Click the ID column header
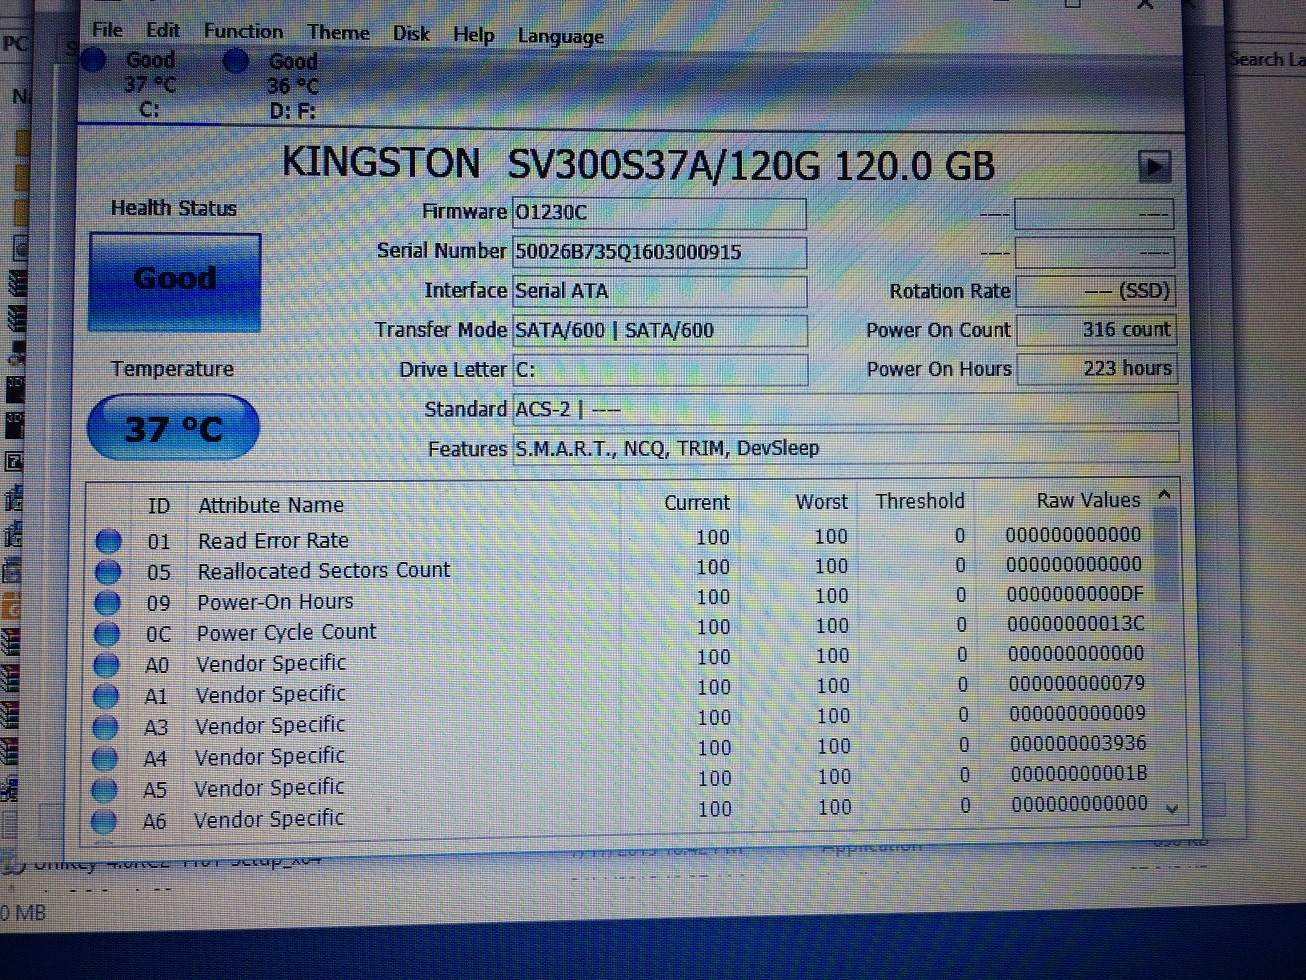 (159, 506)
